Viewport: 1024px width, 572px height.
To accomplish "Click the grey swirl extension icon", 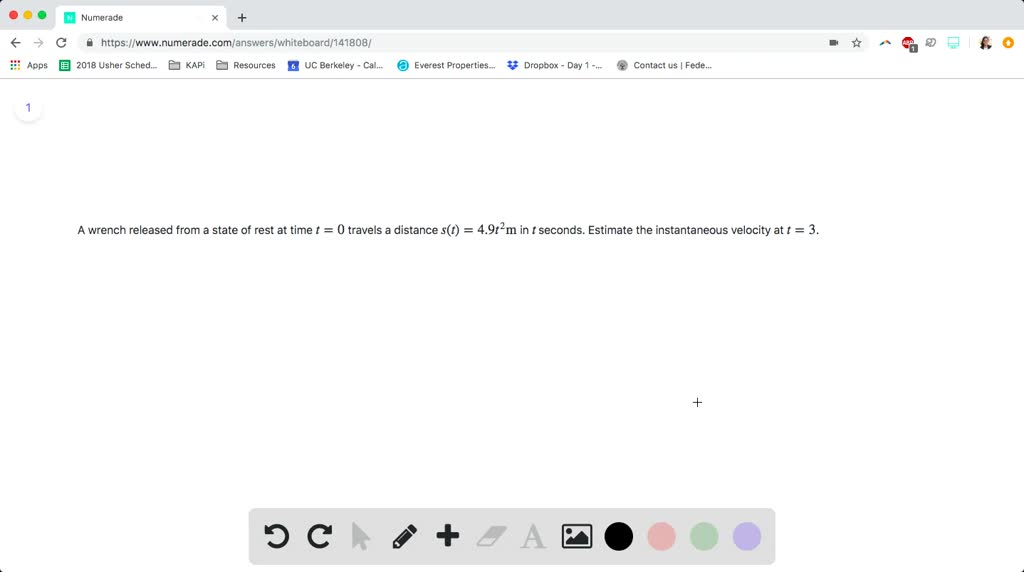I will [931, 42].
